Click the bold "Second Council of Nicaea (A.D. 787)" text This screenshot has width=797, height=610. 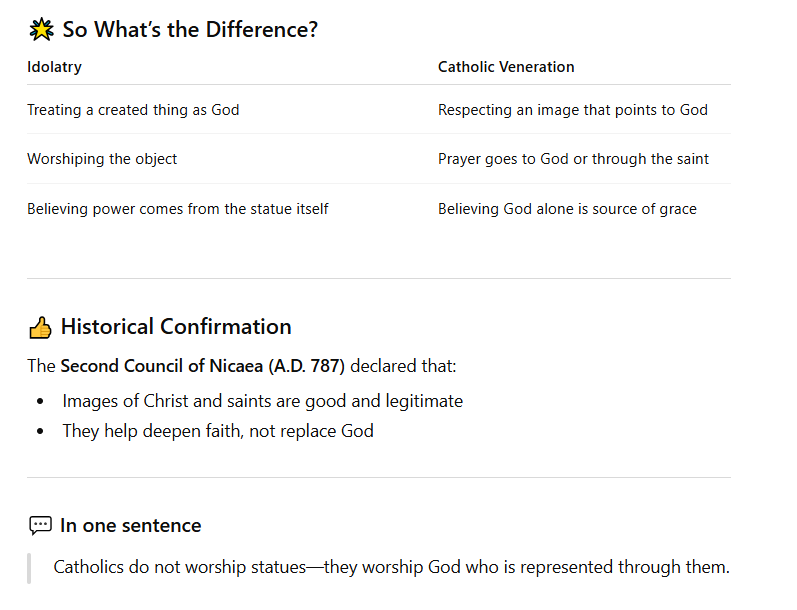[x=202, y=366]
